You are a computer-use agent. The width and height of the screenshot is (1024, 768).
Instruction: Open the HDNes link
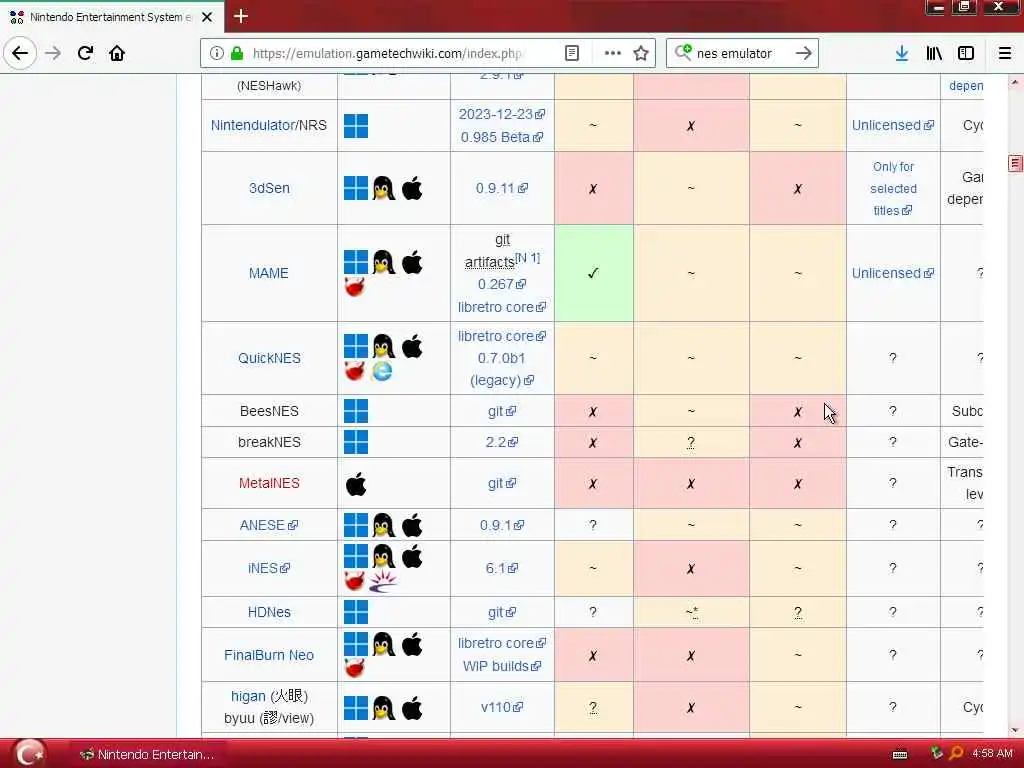[x=269, y=612]
